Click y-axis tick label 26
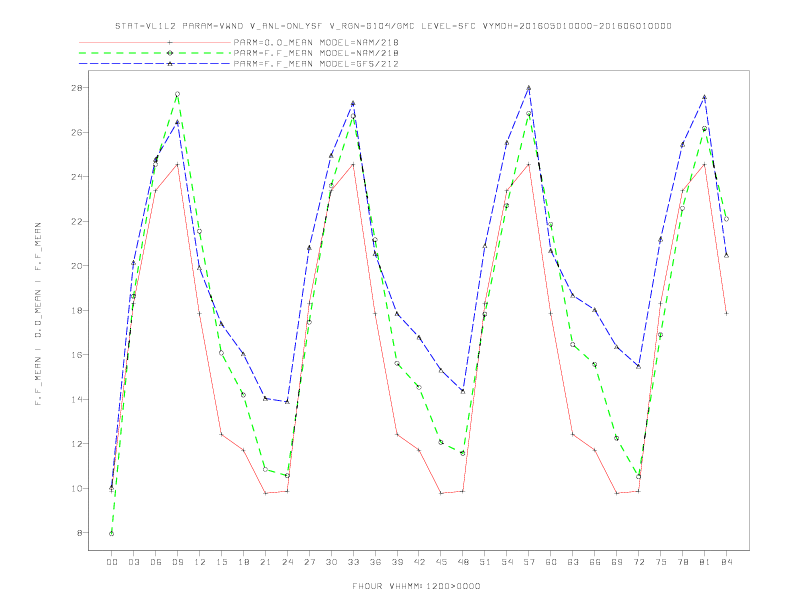This screenshot has width=792, height=612. [78, 132]
